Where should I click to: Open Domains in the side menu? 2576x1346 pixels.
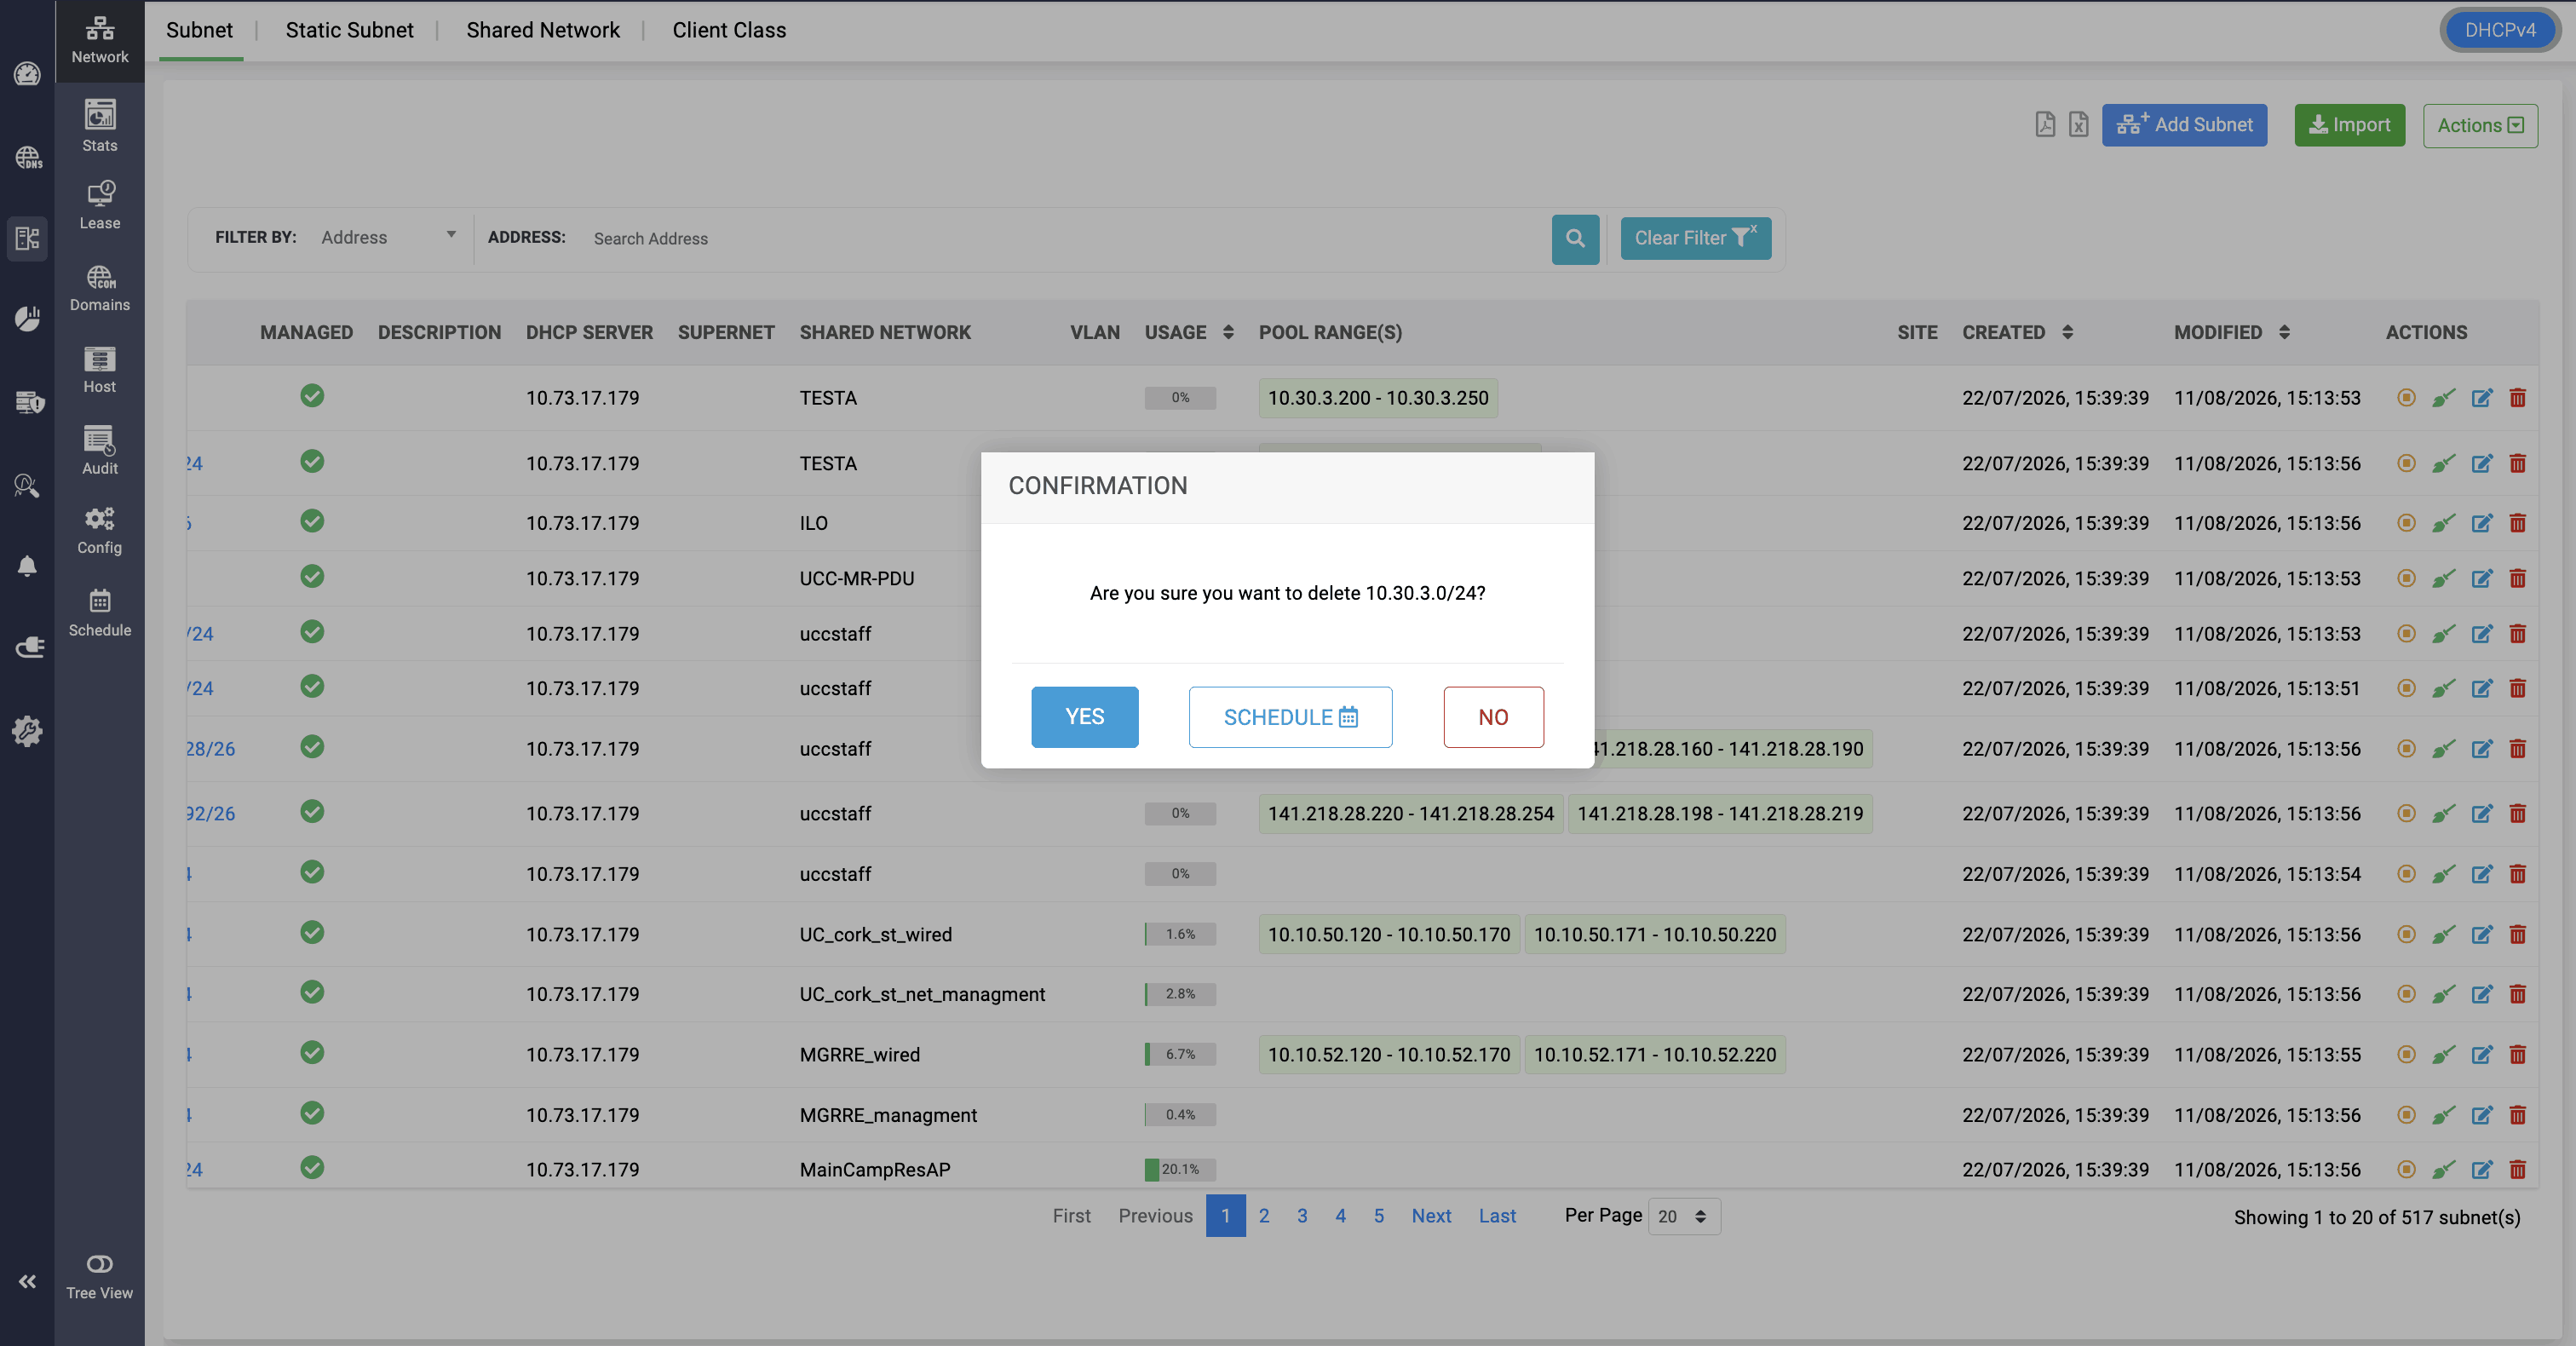[100, 288]
